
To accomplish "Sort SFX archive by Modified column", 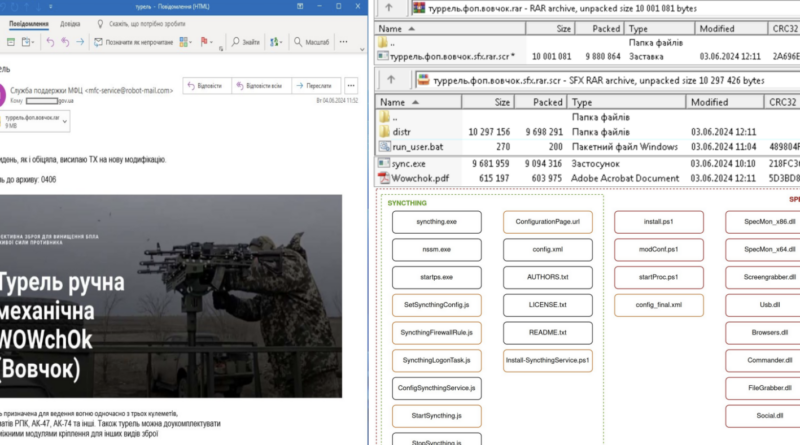I will 724,102.
